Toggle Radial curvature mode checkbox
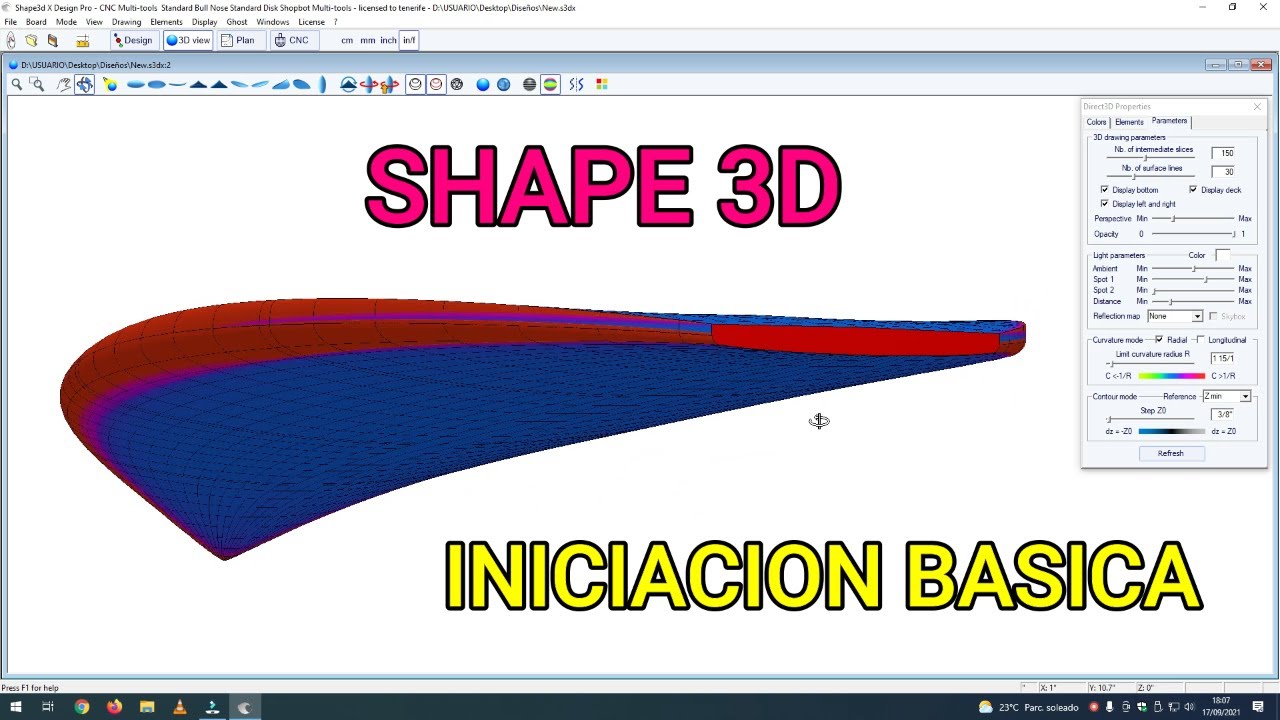The image size is (1280, 720). tap(1159, 340)
